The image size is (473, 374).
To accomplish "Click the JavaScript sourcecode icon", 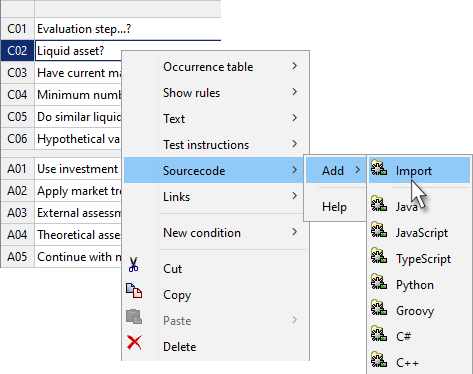I will (x=379, y=230).
